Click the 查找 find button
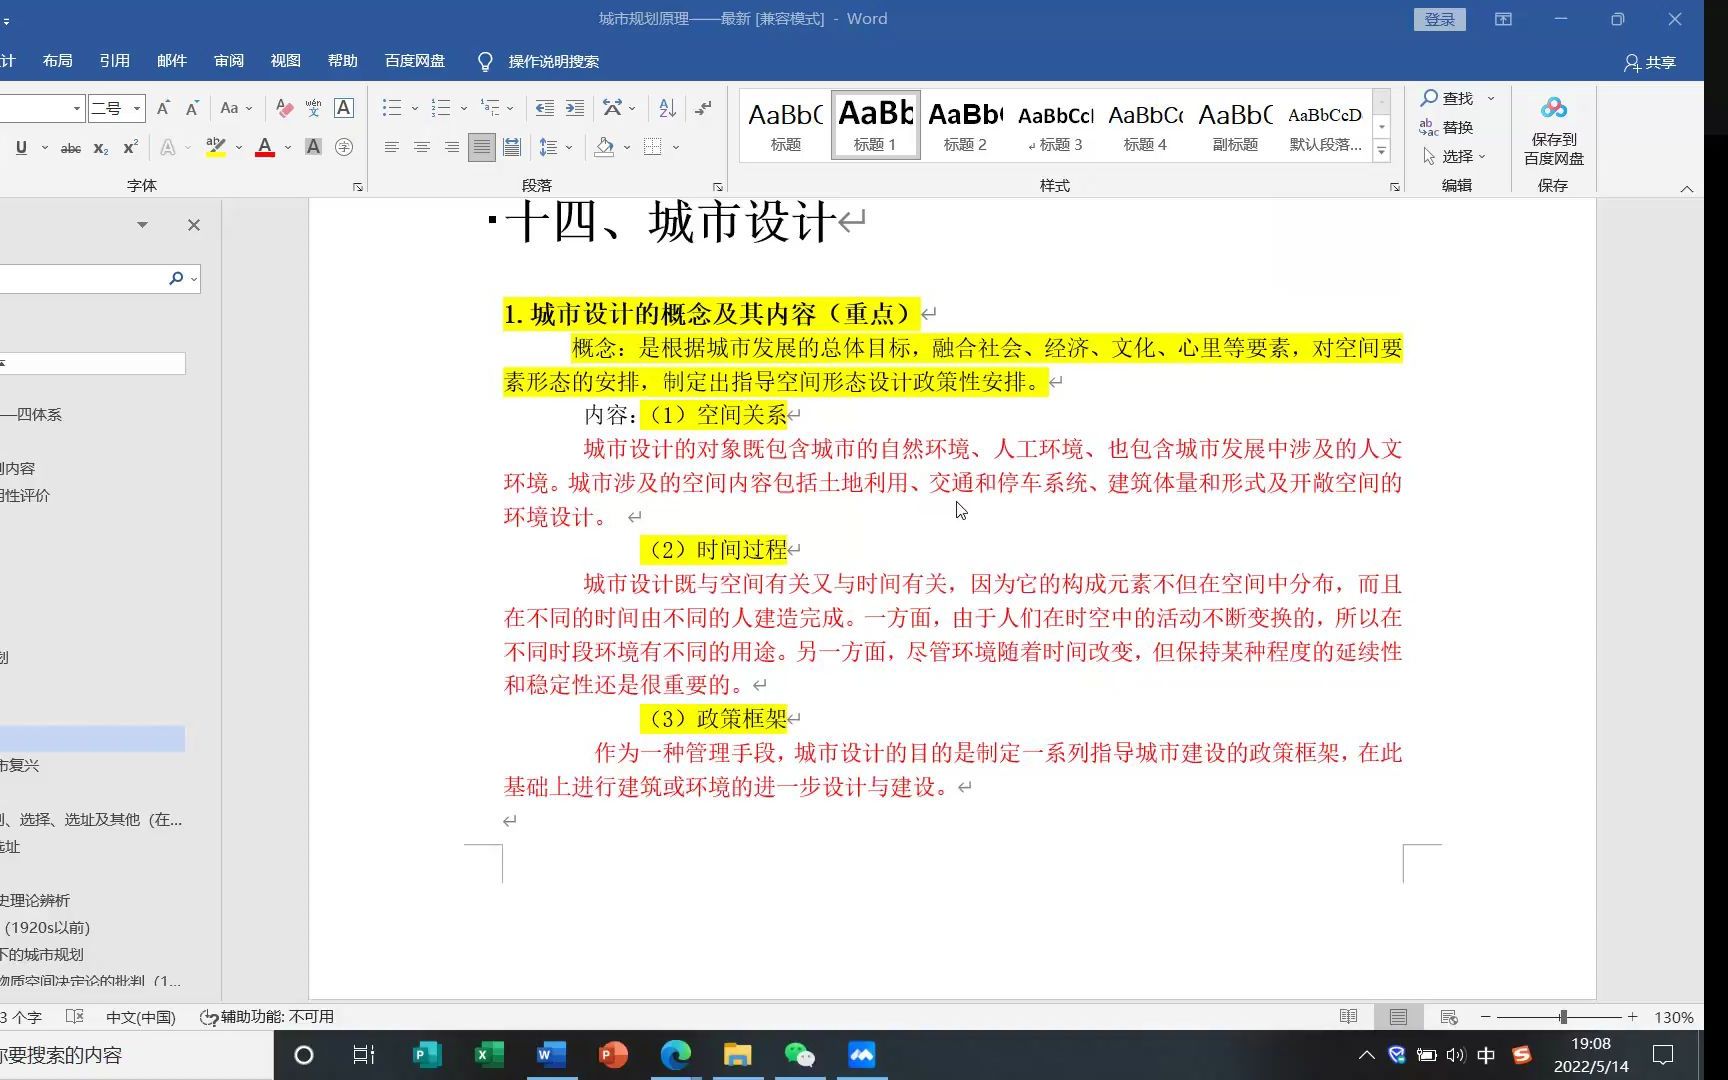 [x=1448, y=98]
